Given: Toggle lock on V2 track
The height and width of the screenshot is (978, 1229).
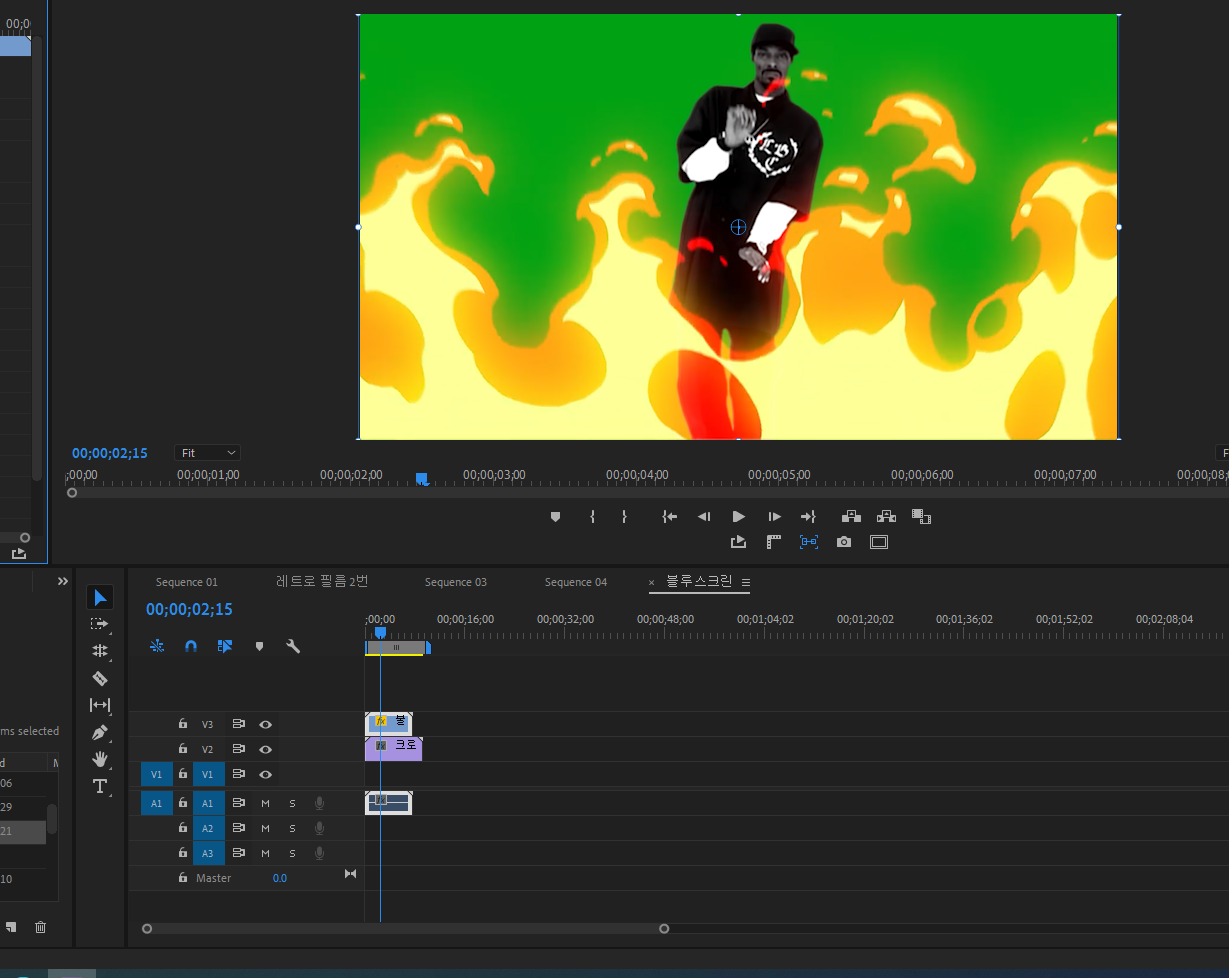Looking at the screenshot, I should click(x=183, y=748).
